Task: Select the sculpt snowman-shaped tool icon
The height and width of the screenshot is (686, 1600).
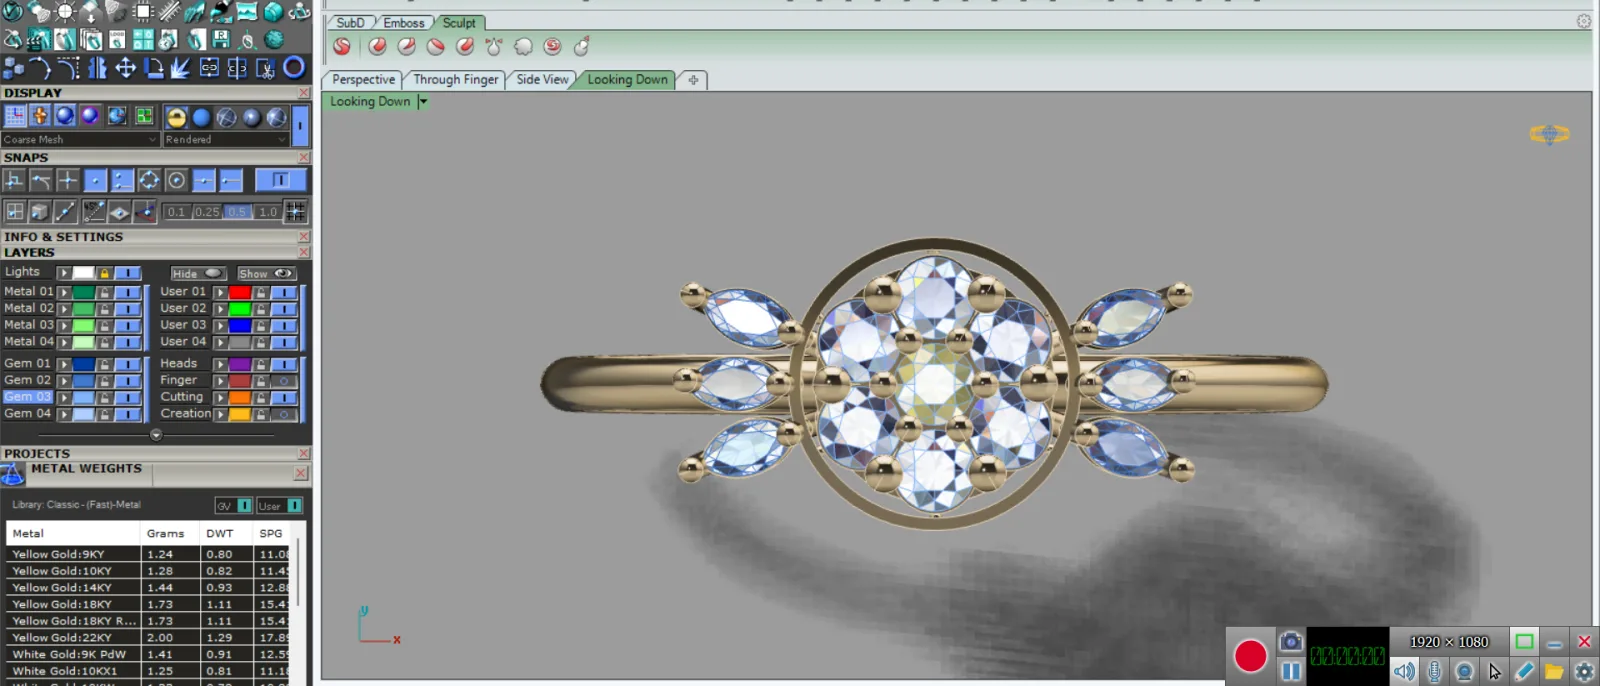Action: [x=582, y=46]
